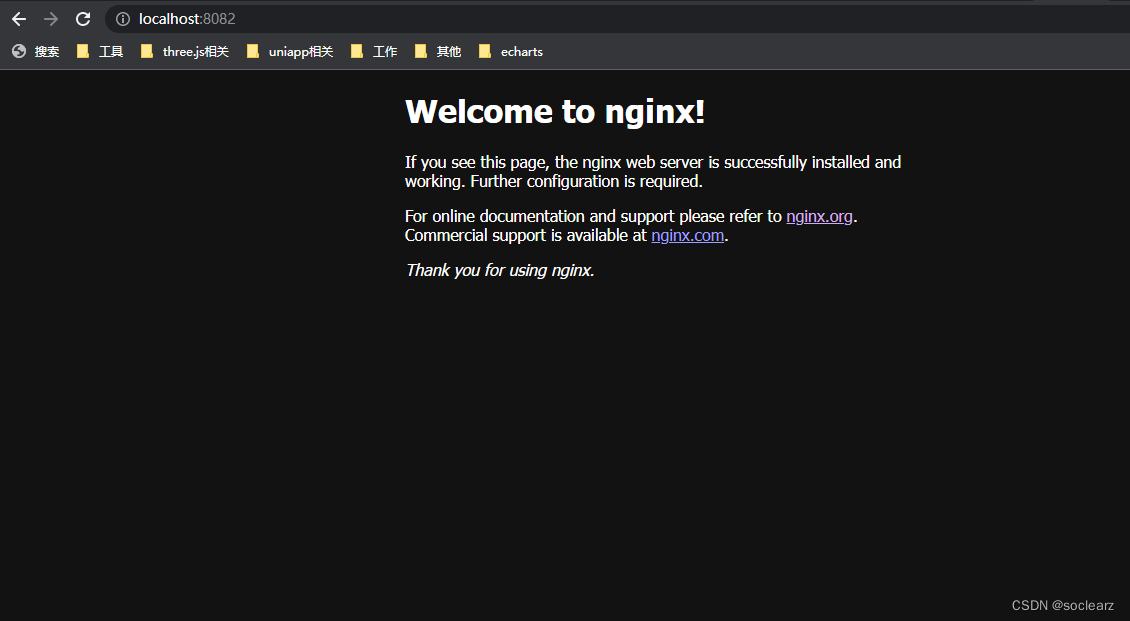Focus the address bar showing localhost:8082
The image size is (1130, 621).
click(620, 19)
